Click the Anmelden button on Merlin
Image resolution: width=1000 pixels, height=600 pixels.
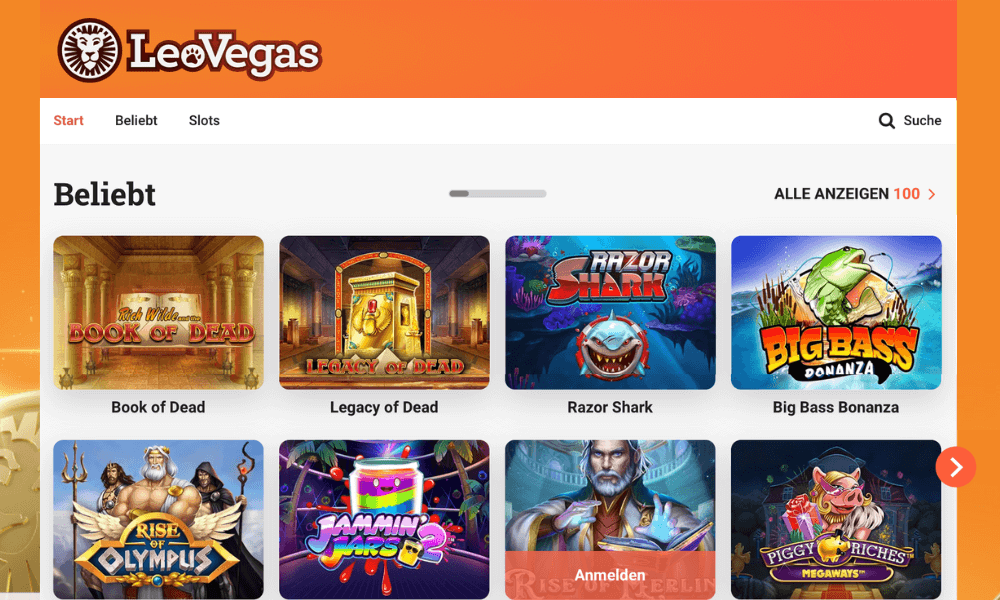pos(610,575)
